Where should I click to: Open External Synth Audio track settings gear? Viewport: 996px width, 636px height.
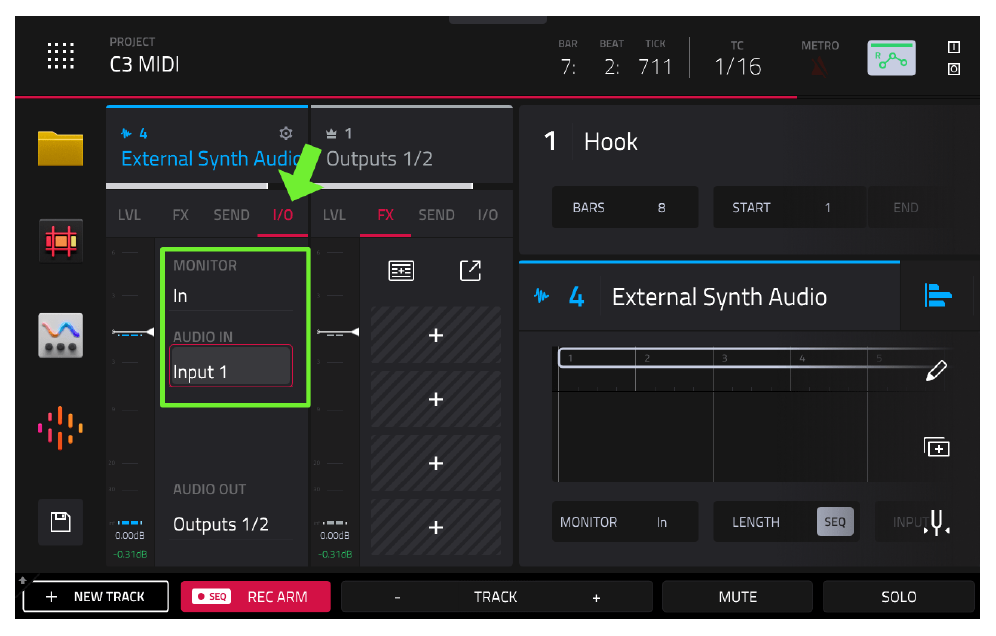pyautogui.click(x=286, y=133)
